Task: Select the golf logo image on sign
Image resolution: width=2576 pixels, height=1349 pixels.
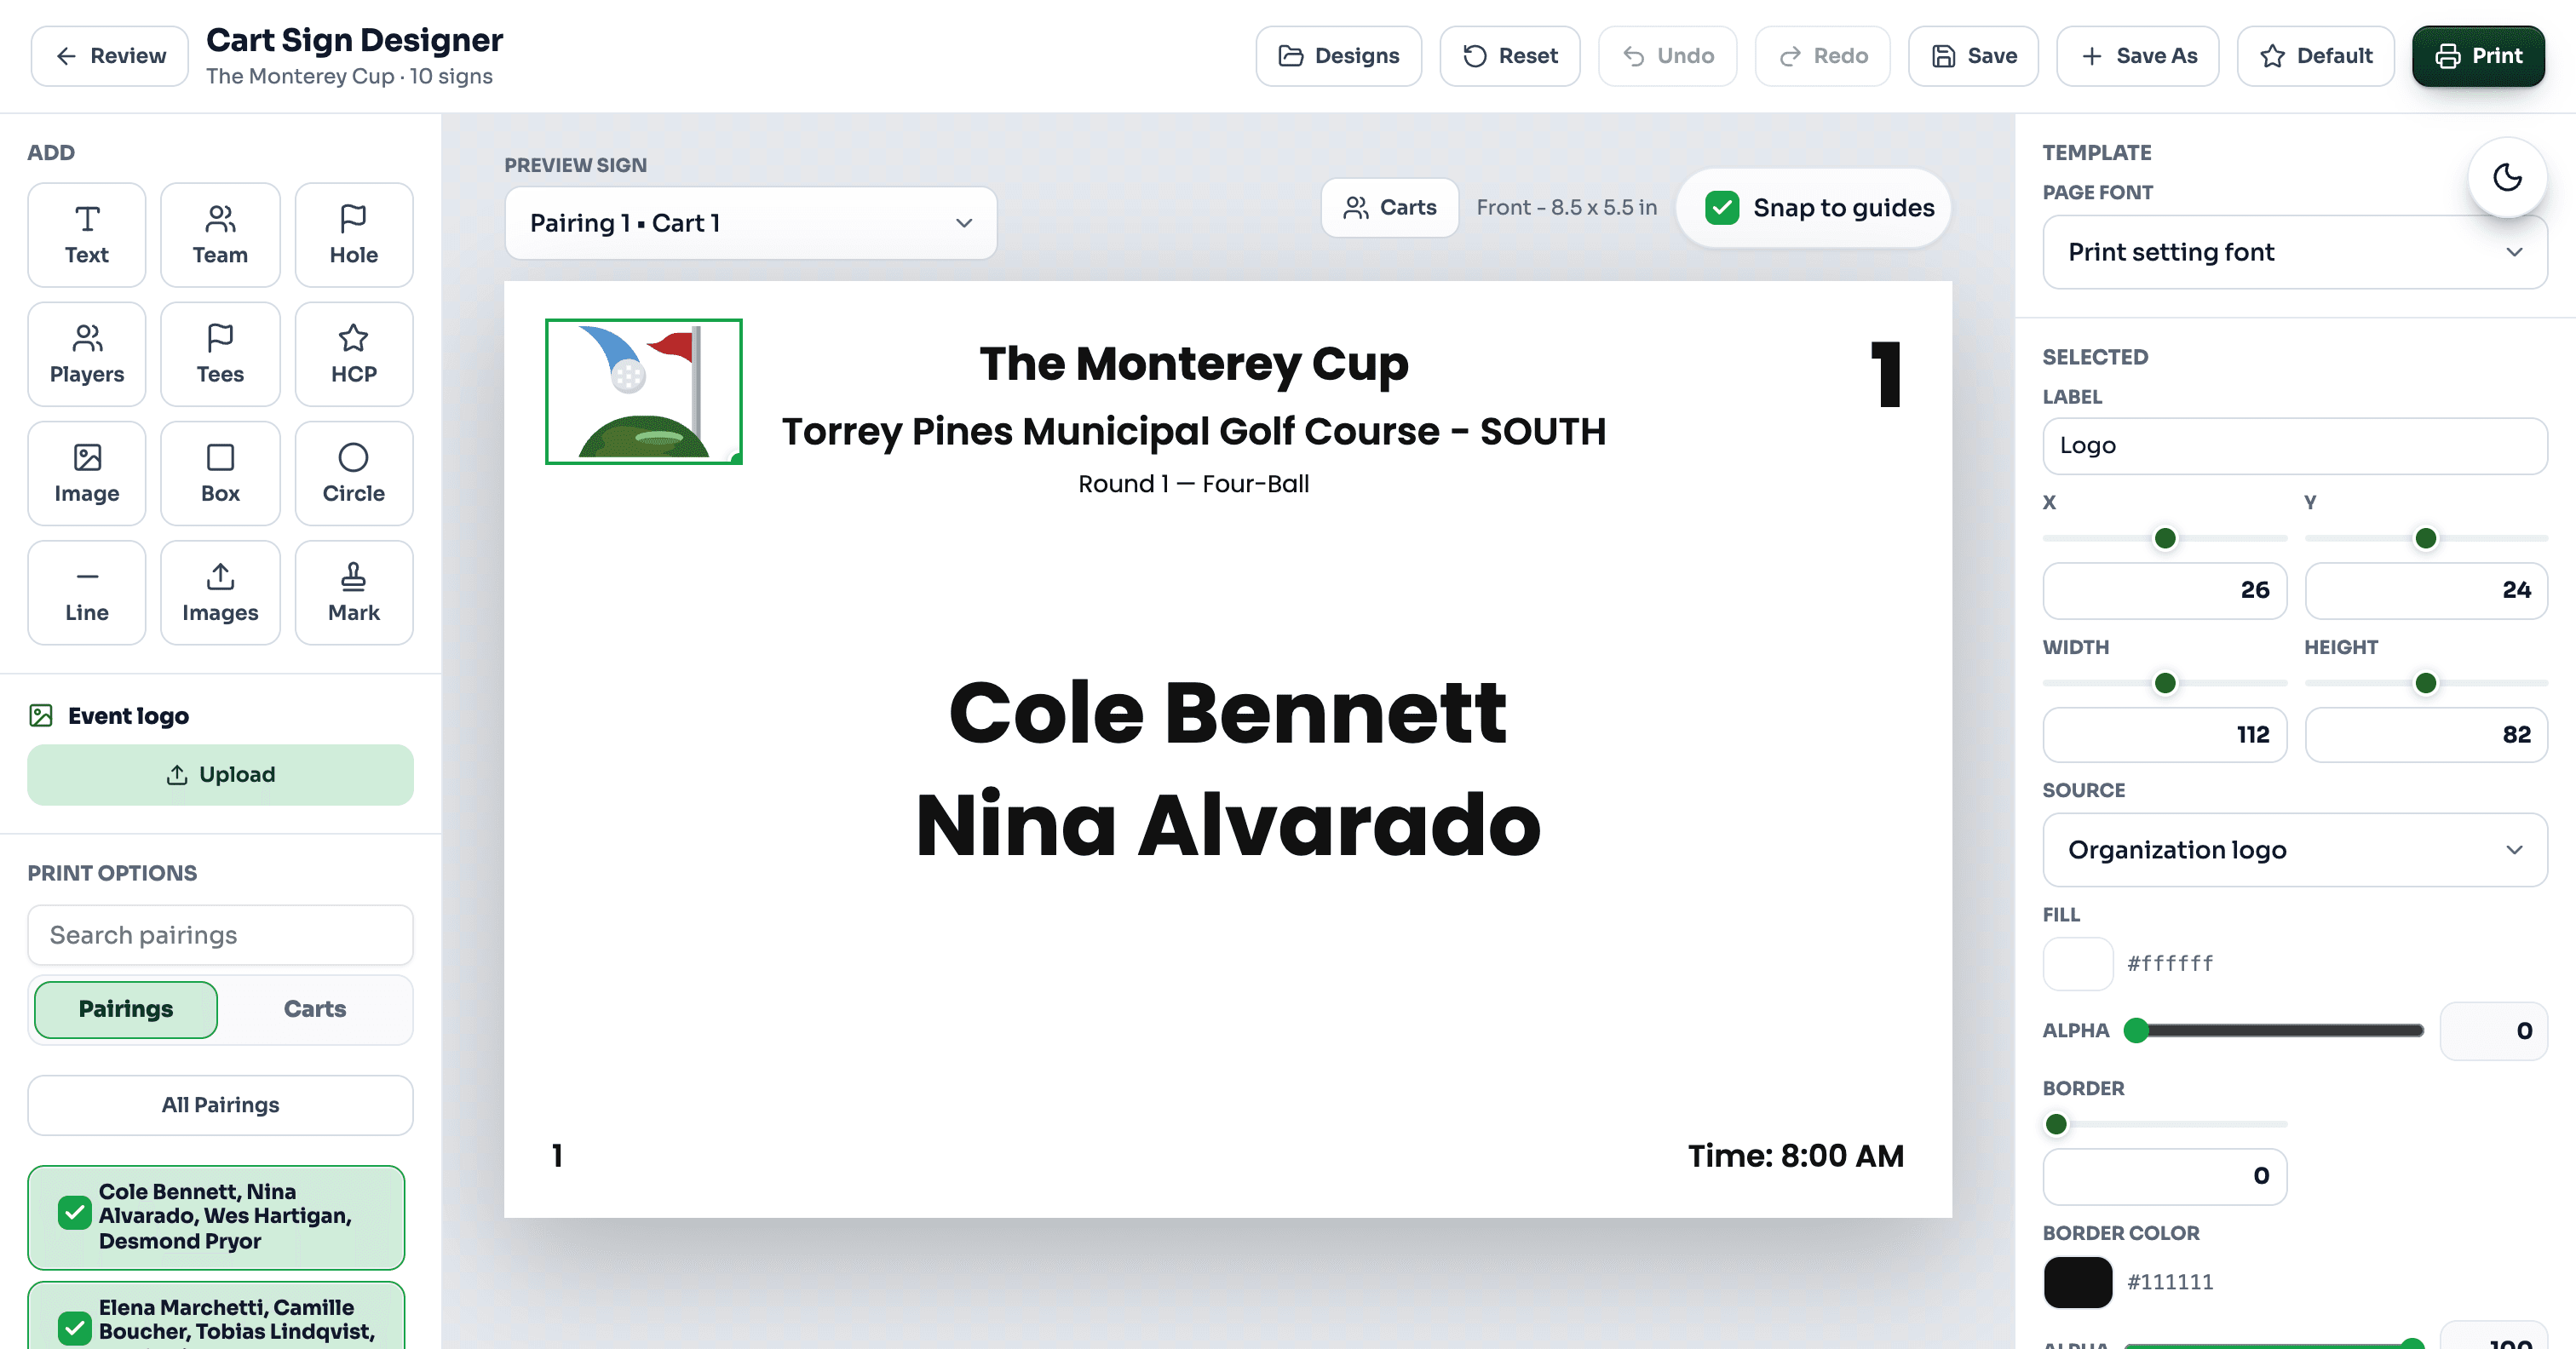Action: 643,391
